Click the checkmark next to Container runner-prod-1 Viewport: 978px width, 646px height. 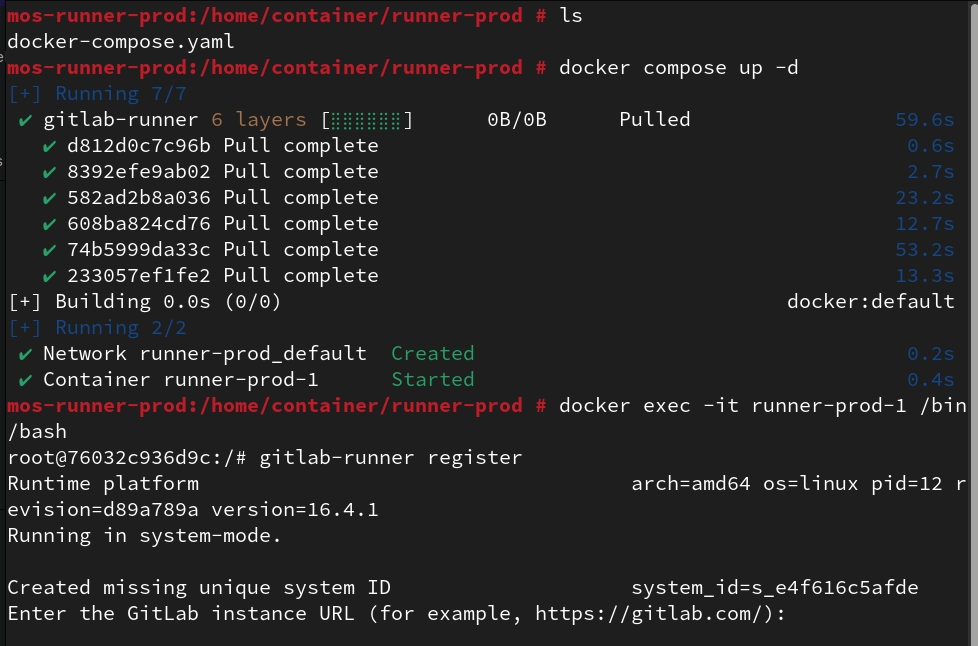(x=24, y=380)
